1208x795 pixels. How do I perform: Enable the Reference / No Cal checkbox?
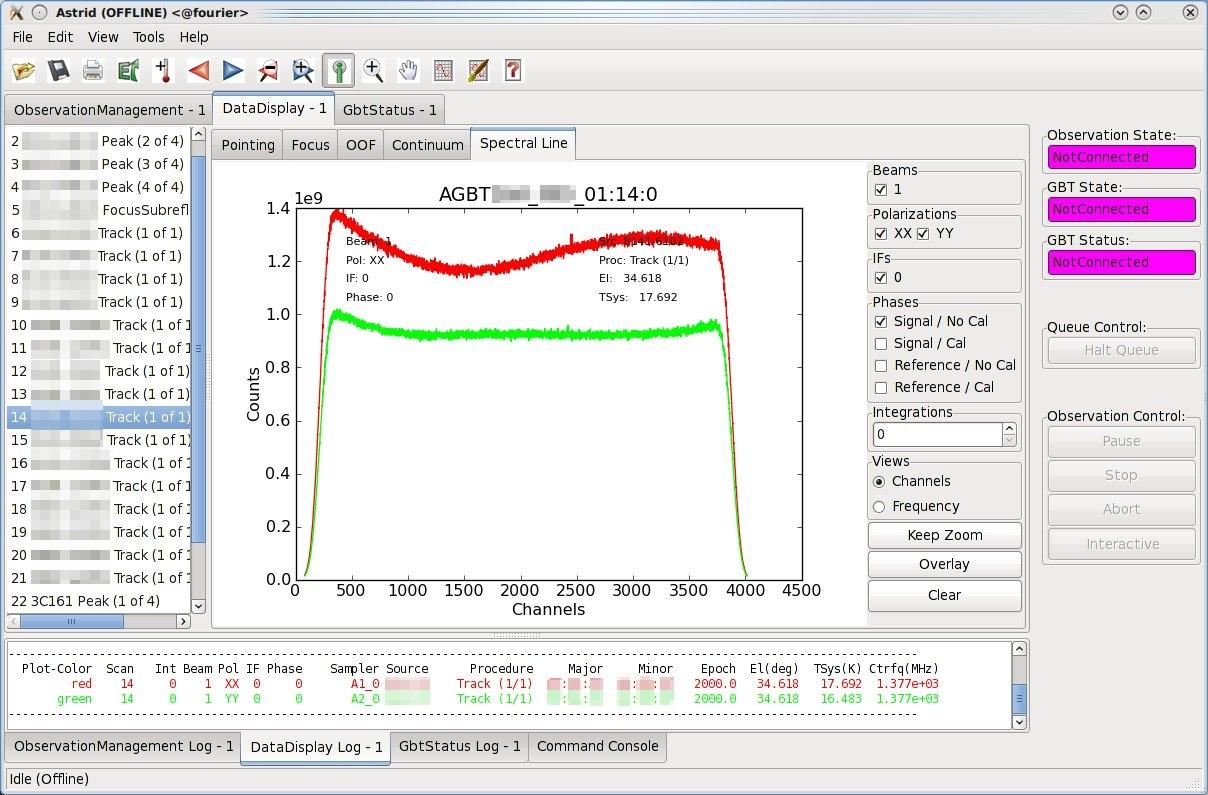pyautogui.click(x=881, y=365)
